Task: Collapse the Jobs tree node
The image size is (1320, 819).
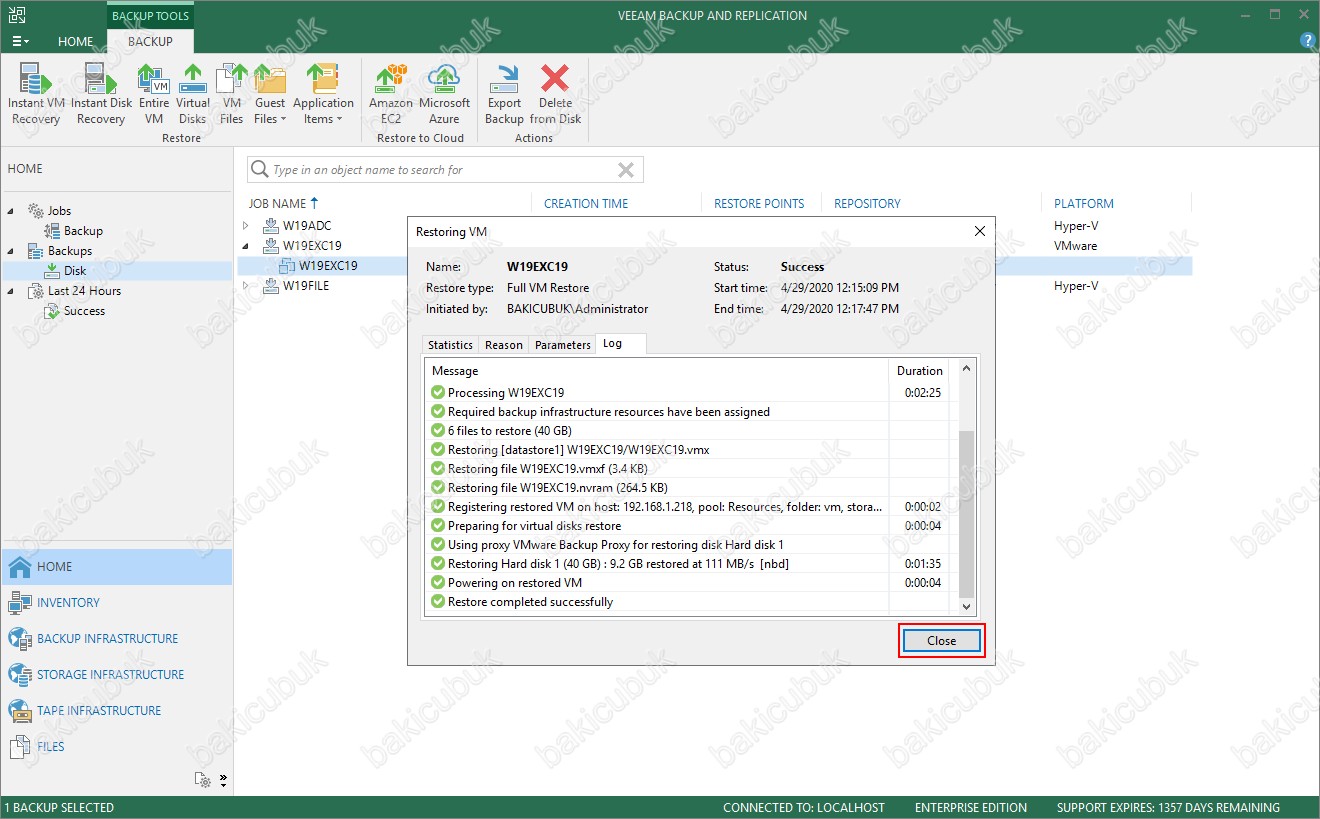Action: [12, 211]
